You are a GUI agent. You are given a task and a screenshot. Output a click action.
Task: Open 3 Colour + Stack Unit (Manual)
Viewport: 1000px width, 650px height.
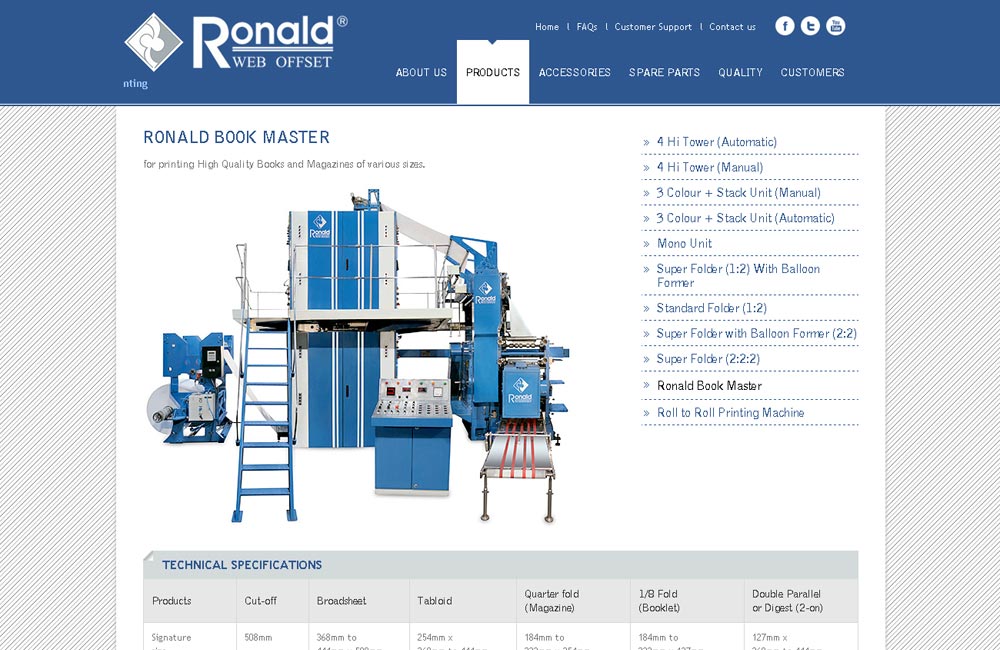tap(738, 193)
